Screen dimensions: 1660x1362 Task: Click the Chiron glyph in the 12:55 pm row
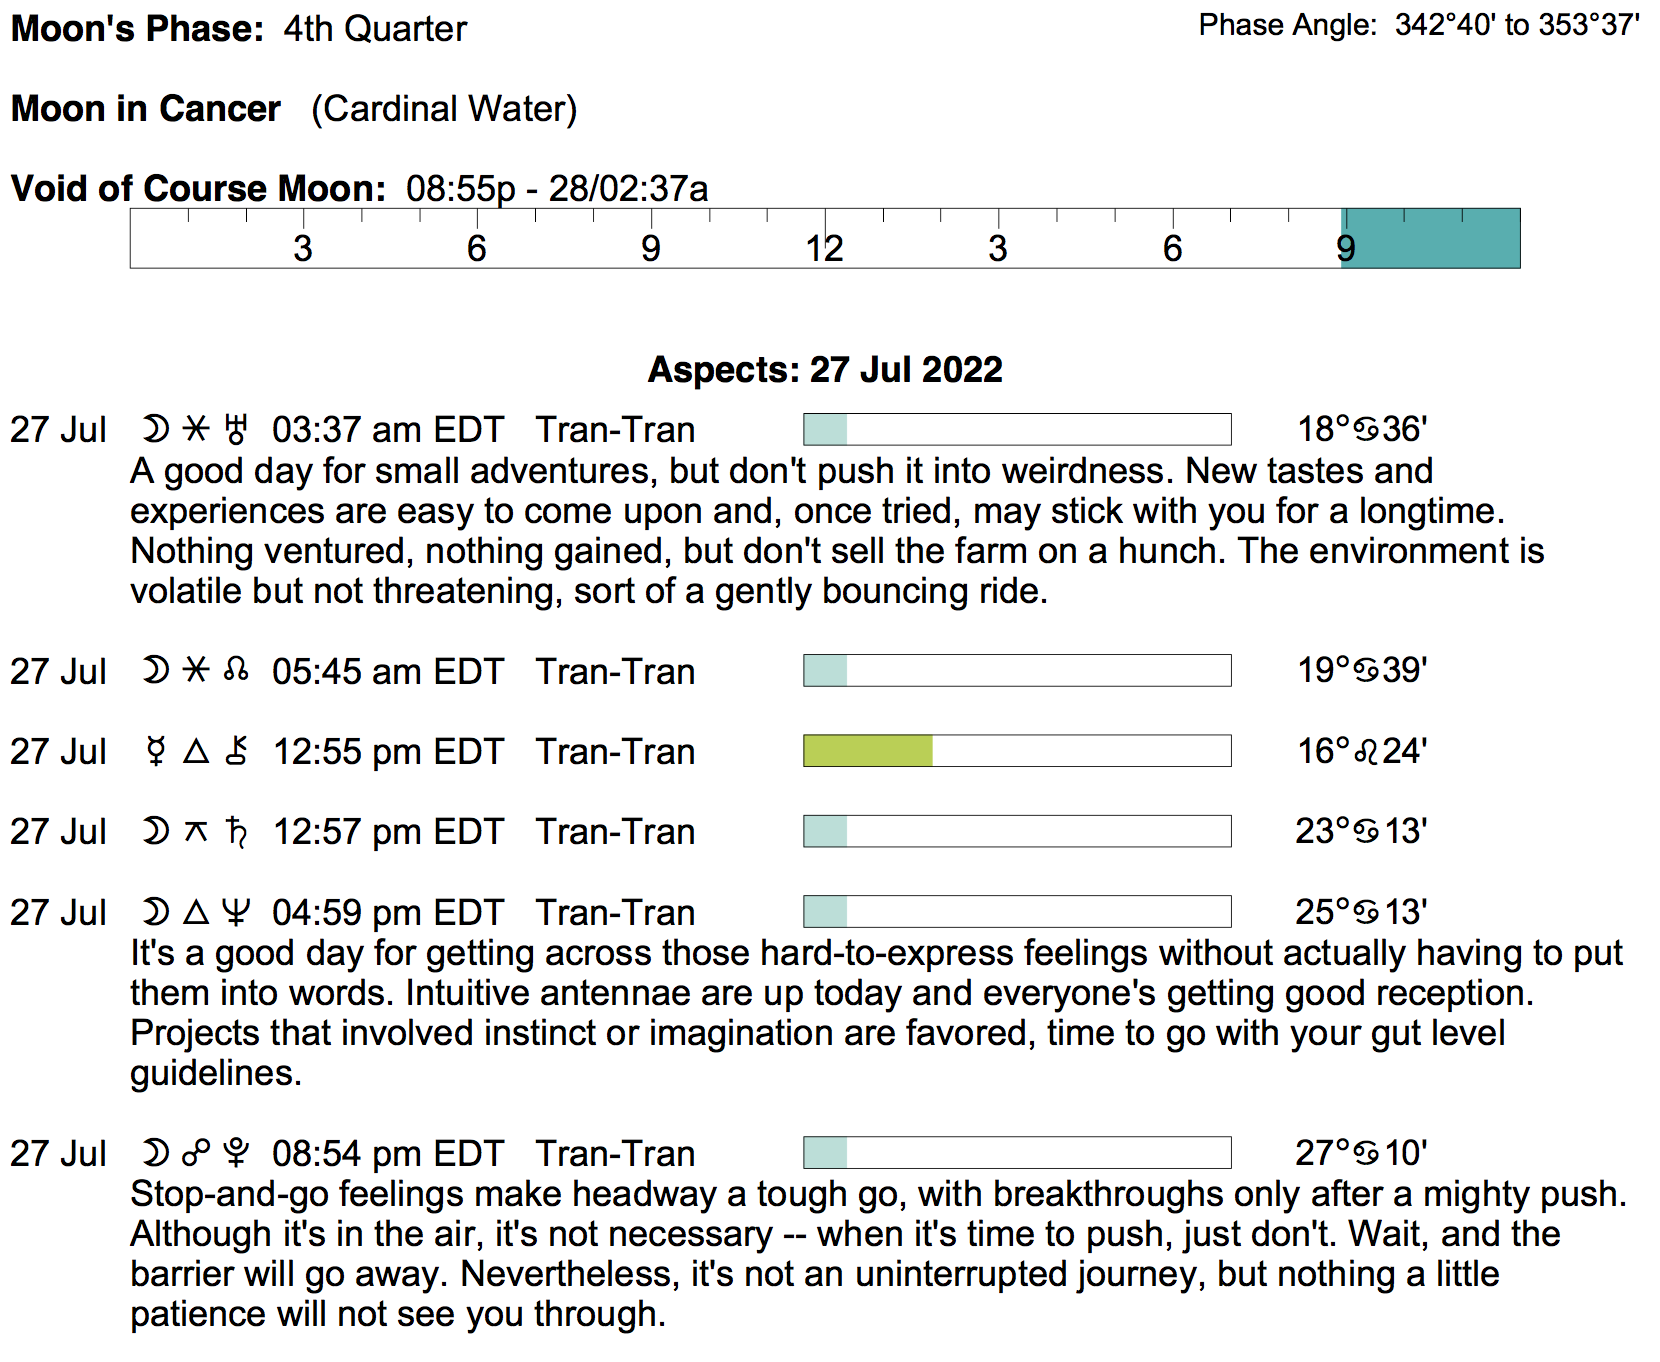coord(236,751)
